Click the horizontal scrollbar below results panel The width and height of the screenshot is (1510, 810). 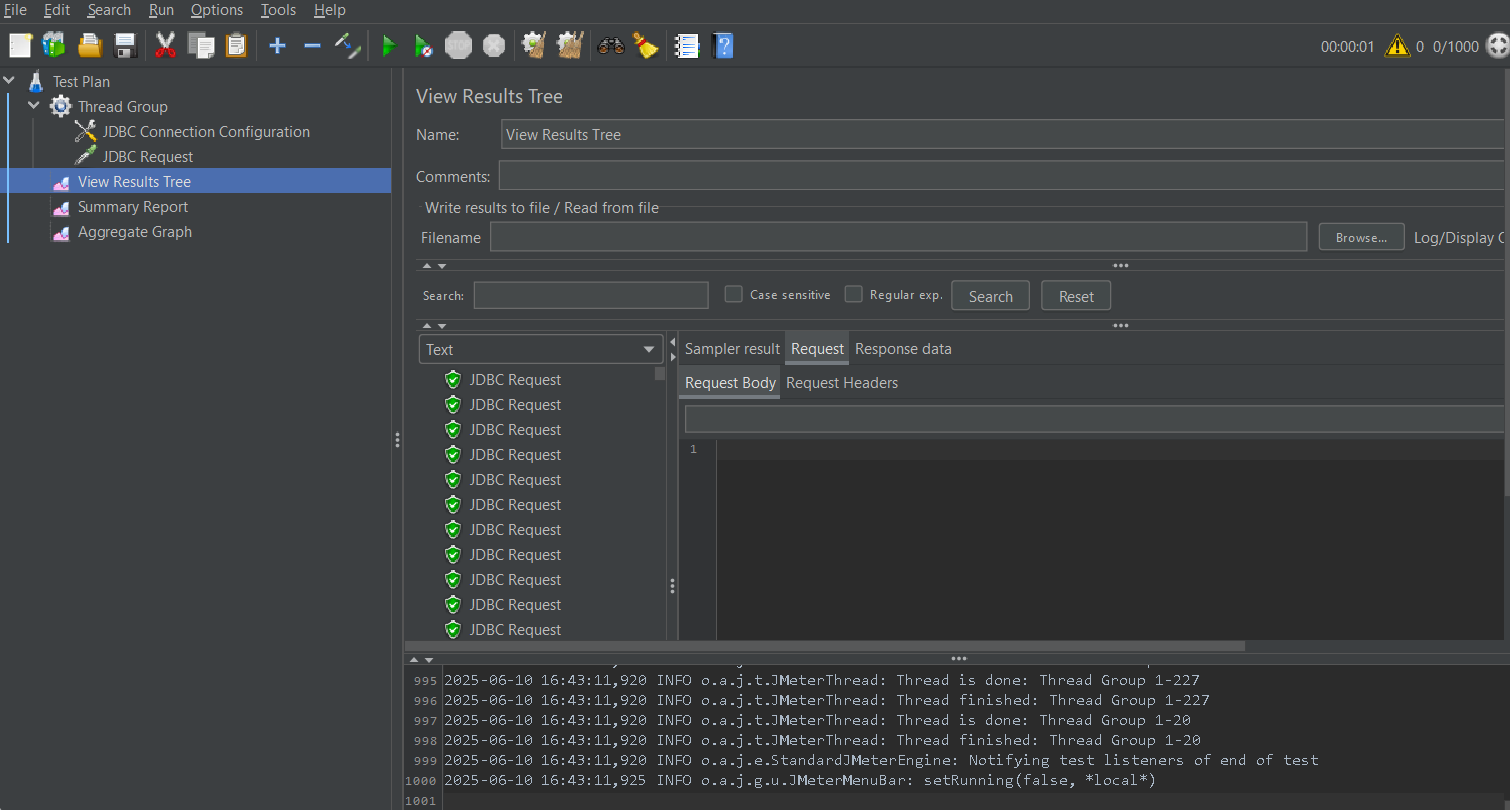coord(825,646)
